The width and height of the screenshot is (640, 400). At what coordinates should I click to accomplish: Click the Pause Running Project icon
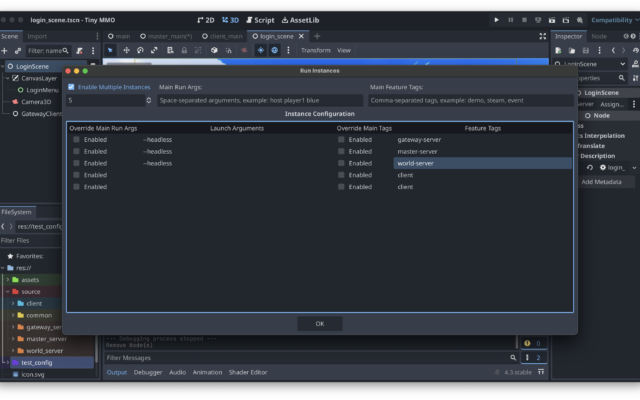[510, 20]
